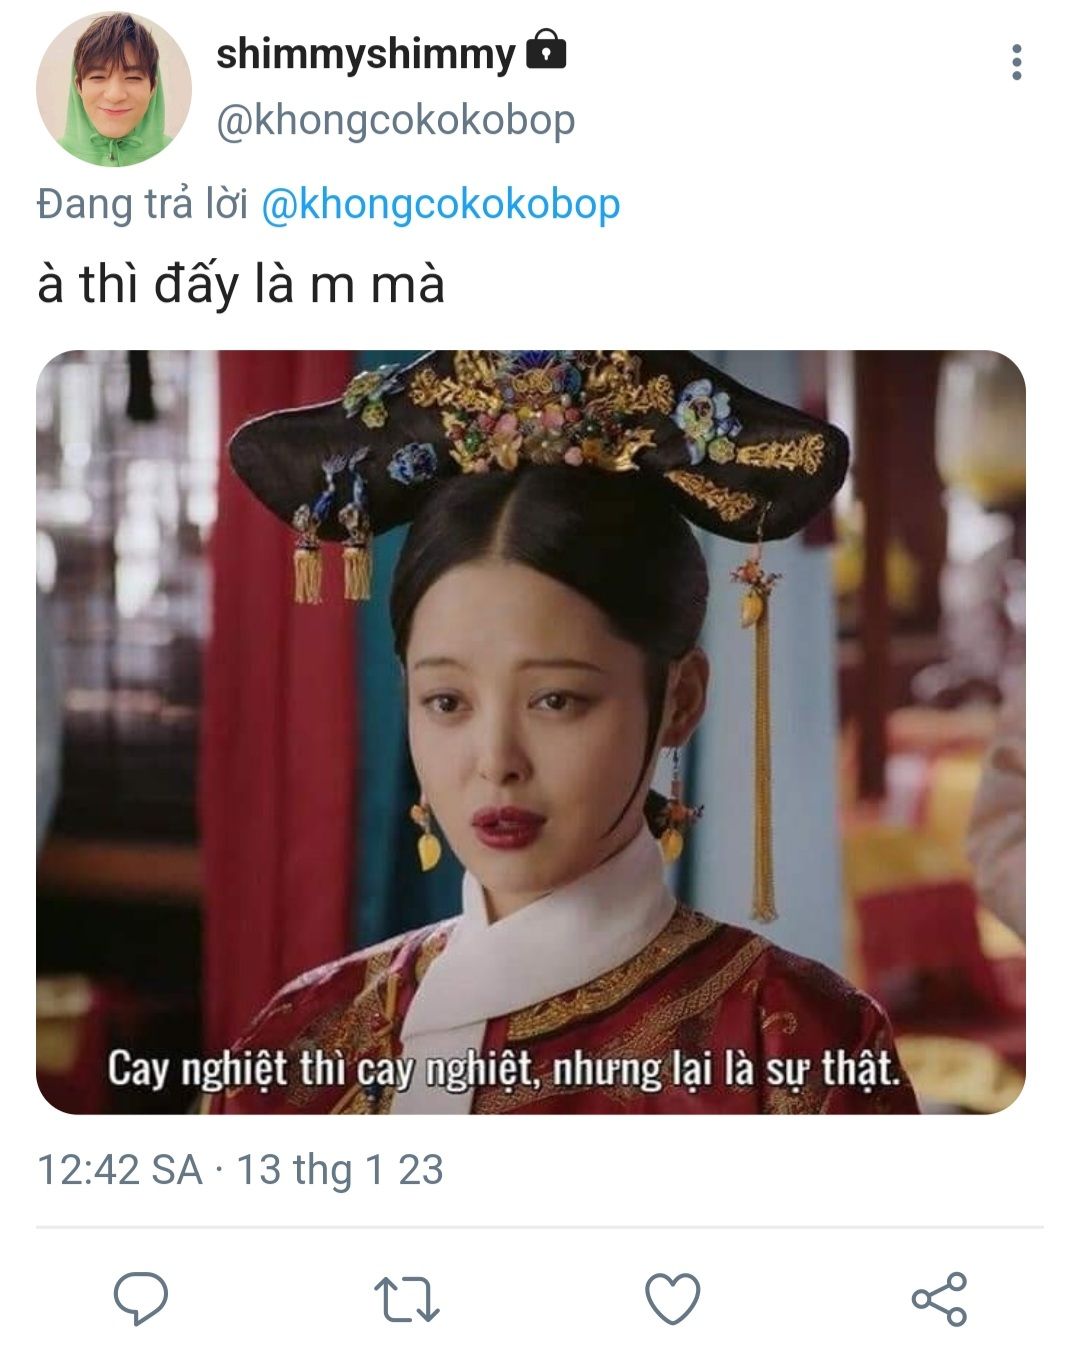The height and width of the screenshot is (1365, 1080).
Task: Open the three-dot more options menu
Action: [x=1016, y=62]
